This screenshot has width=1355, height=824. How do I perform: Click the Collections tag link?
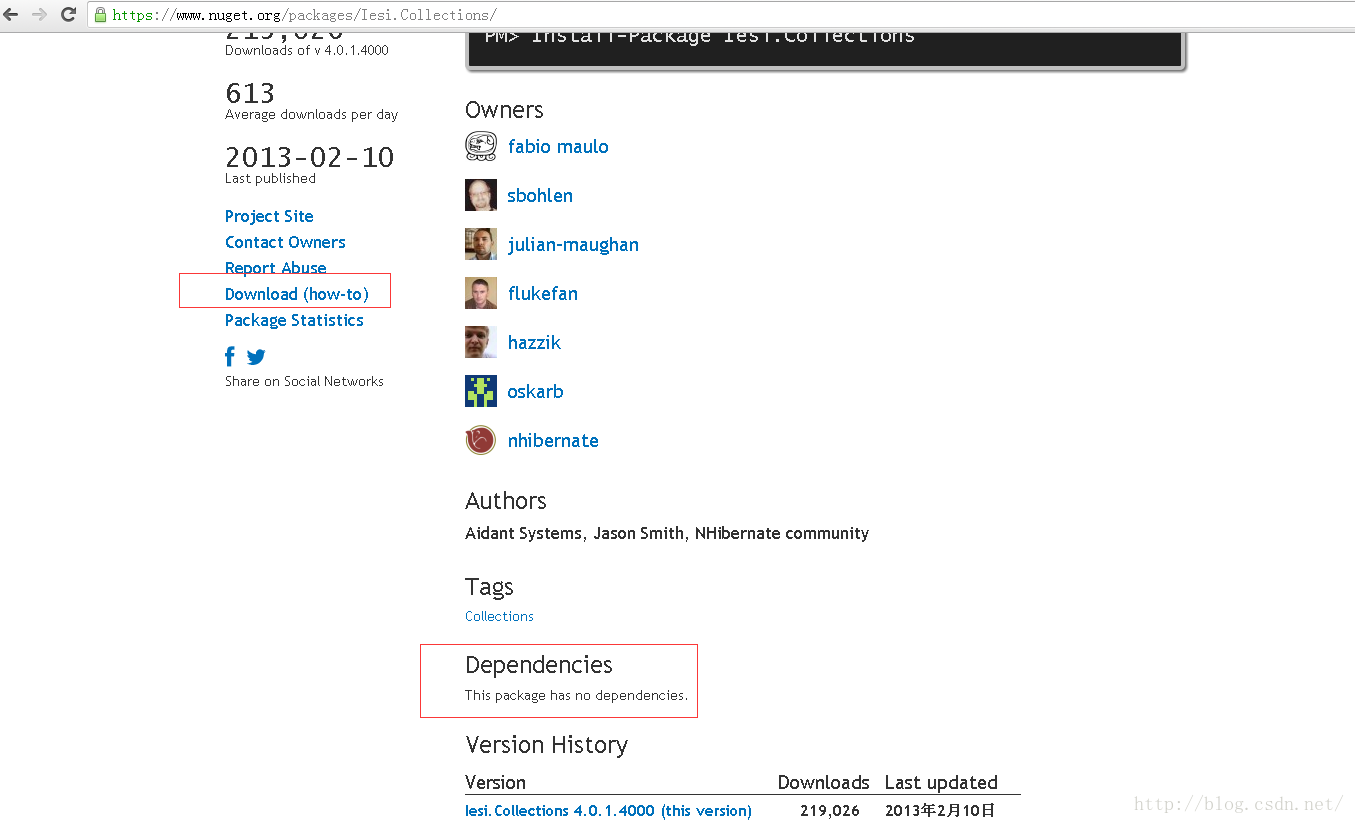coord(499,616)
